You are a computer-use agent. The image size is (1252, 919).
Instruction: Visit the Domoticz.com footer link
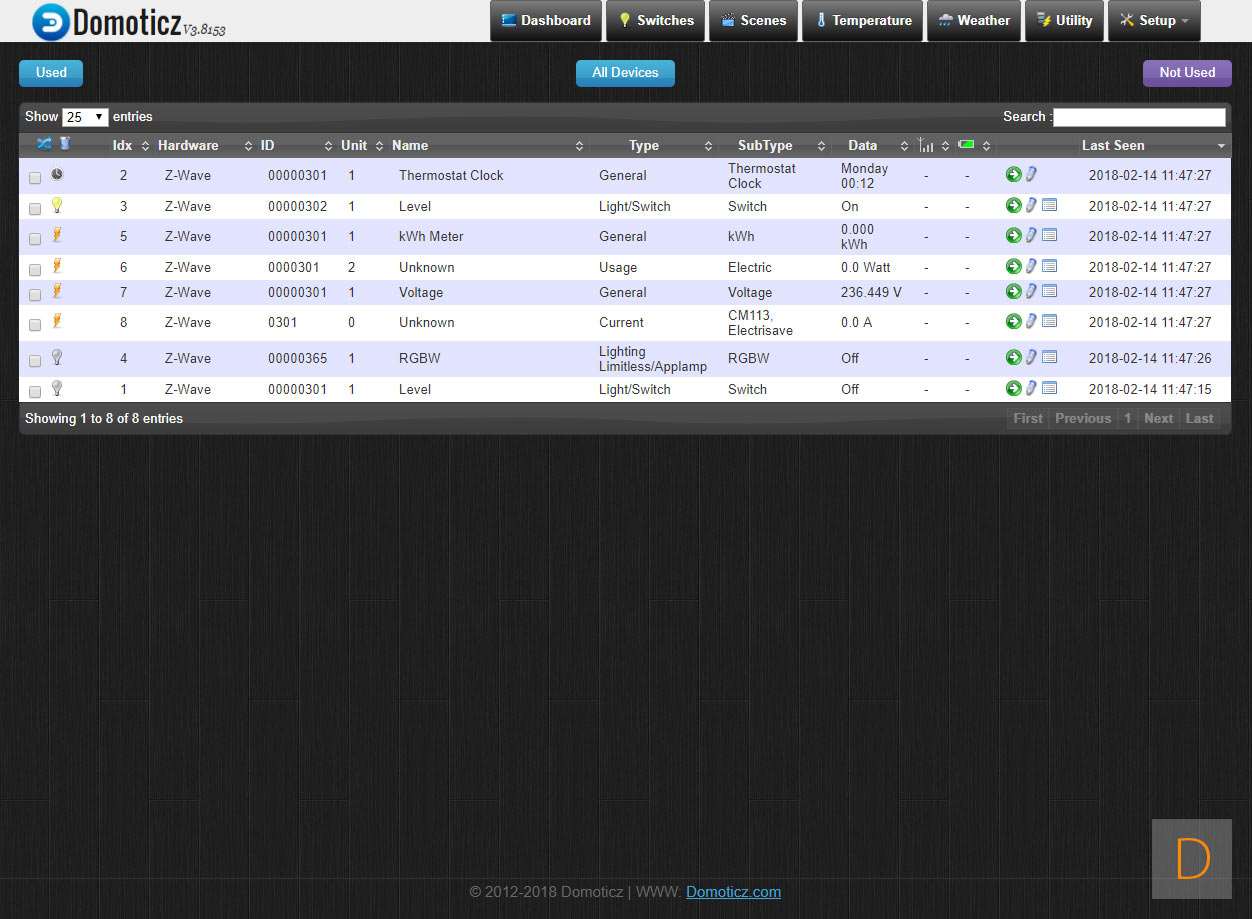point(733,892)
